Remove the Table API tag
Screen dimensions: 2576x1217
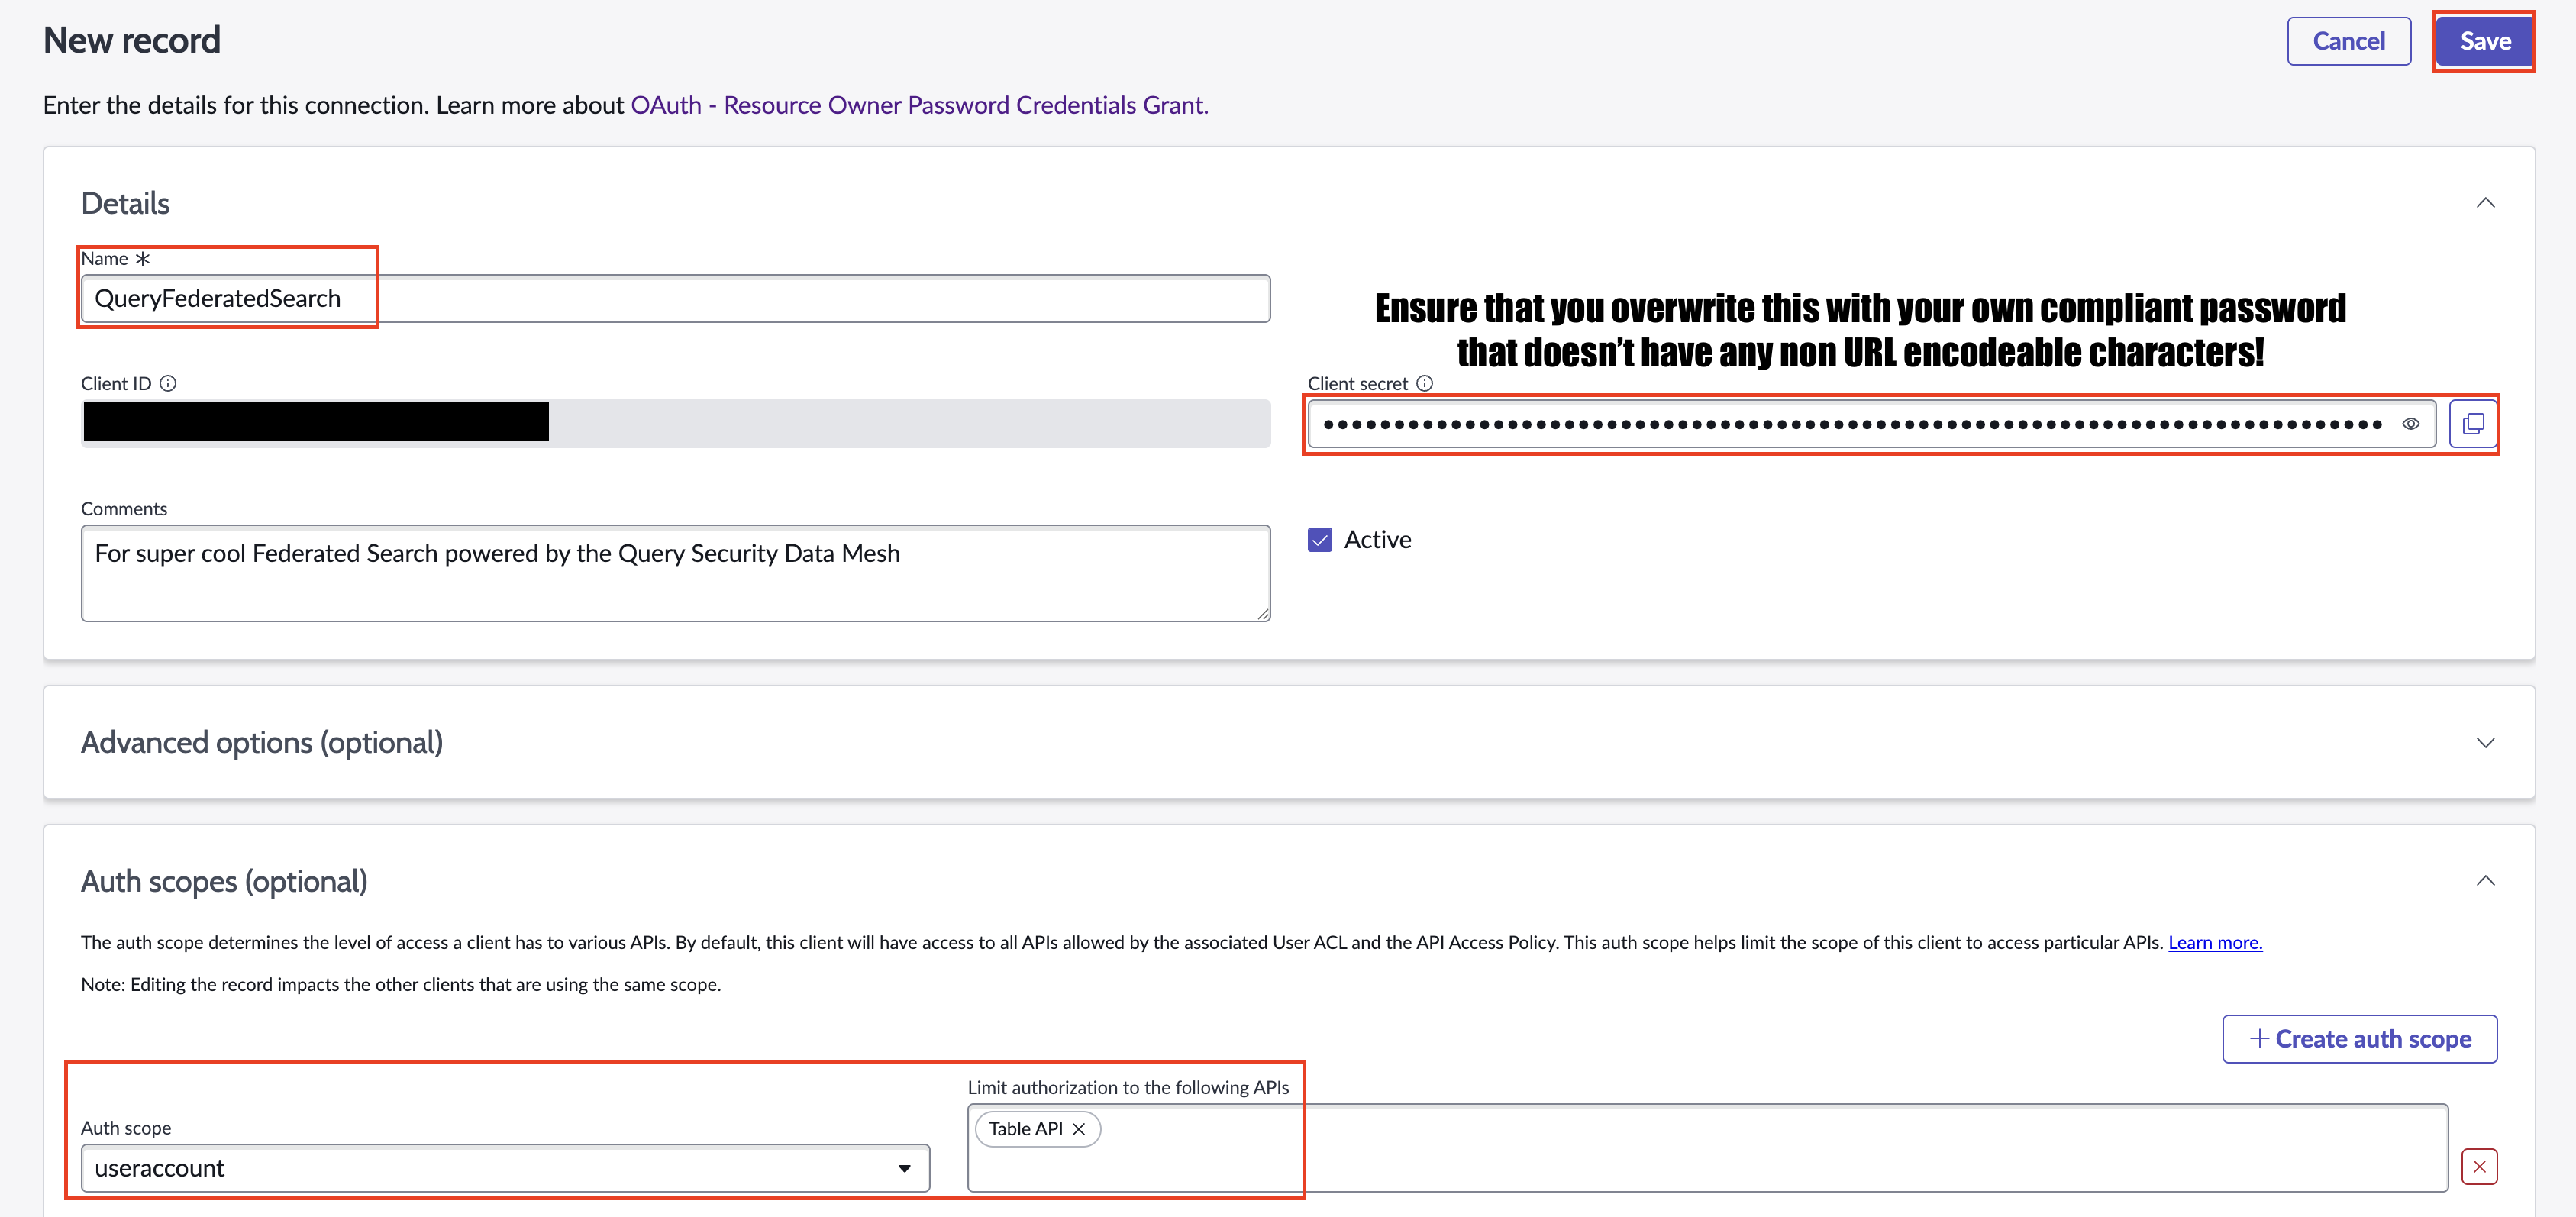tap(1078, 1129)
